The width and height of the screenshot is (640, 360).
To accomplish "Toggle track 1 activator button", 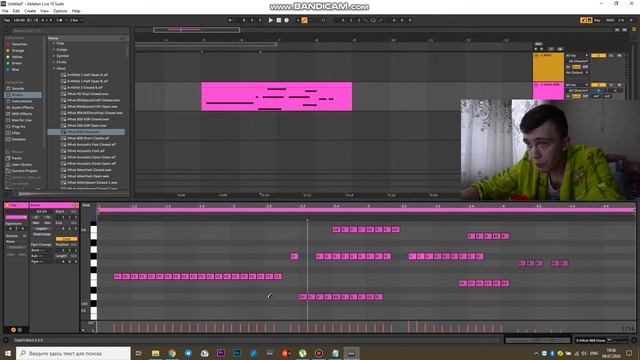I will pos(598,56).
